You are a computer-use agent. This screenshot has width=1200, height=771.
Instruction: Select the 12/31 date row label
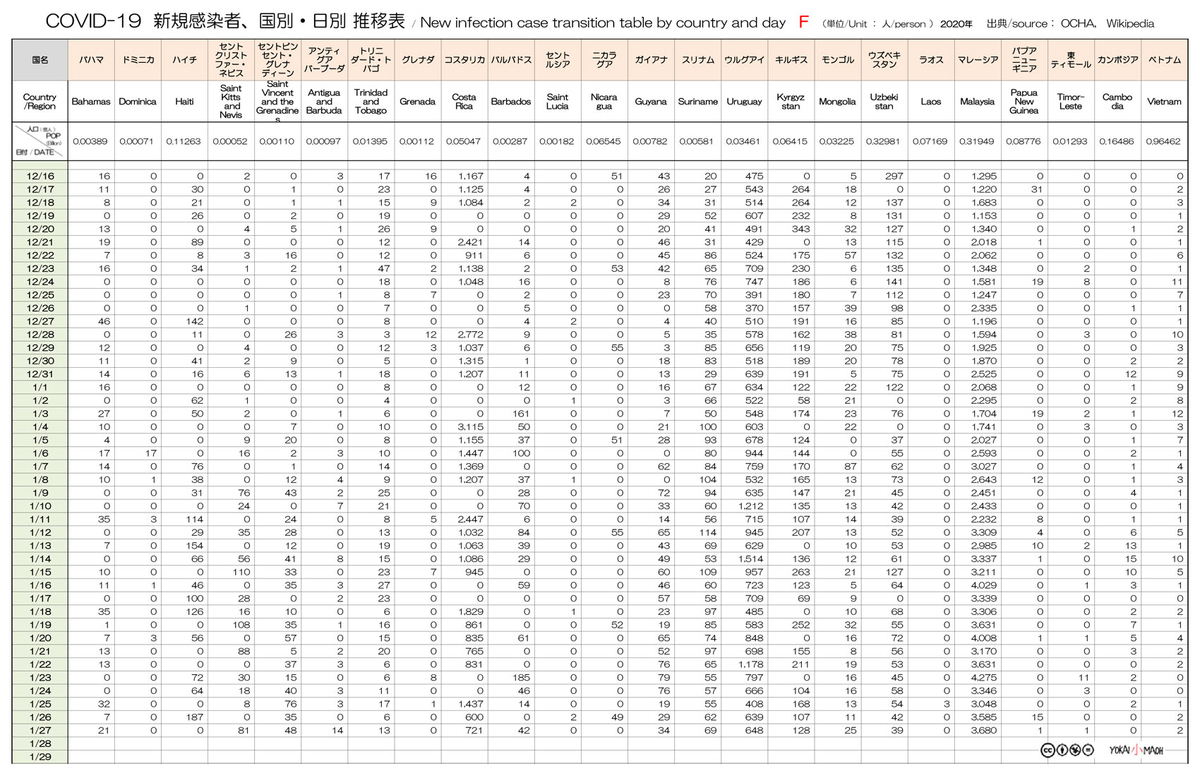41,374
